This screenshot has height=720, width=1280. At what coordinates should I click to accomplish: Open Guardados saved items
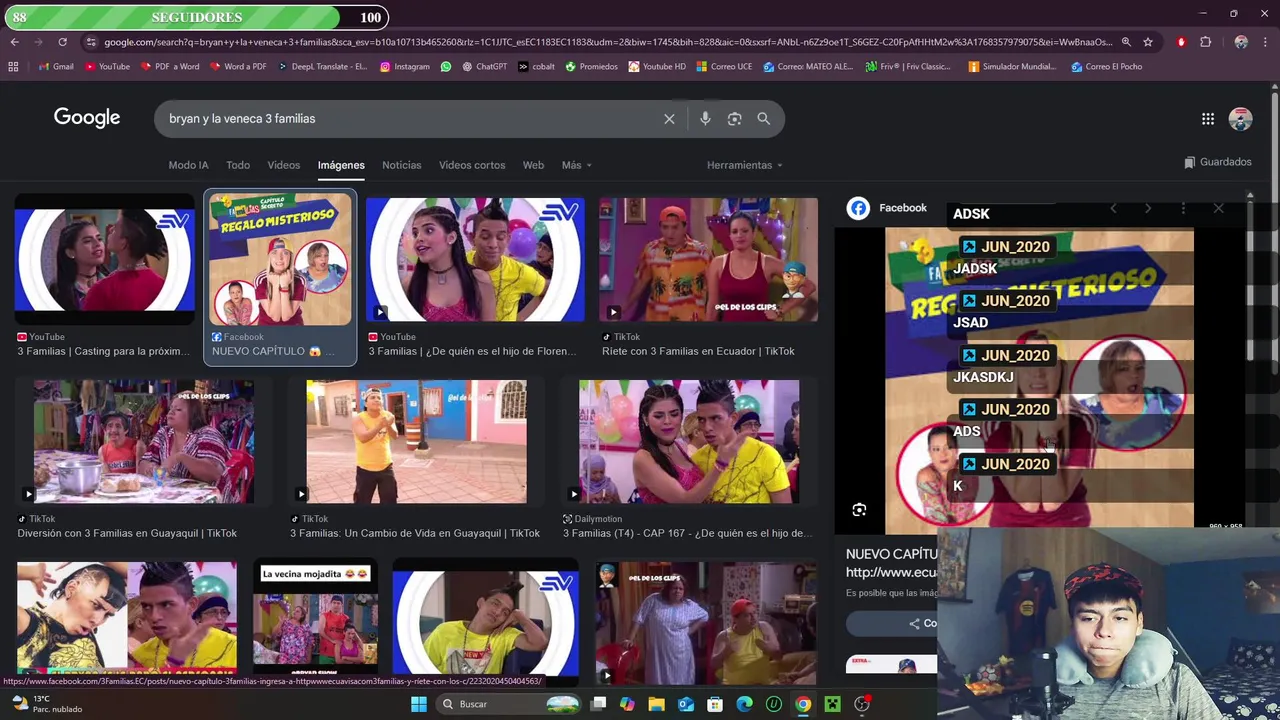coord(1217,162)
